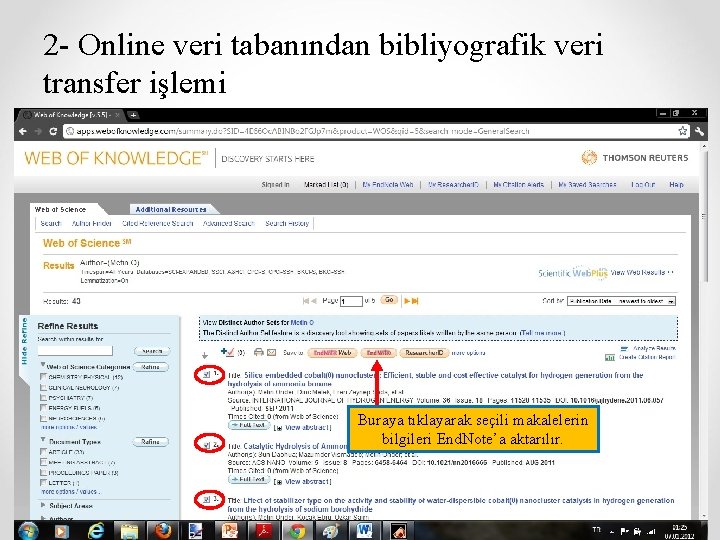Viewport: 720px width, 540px height.
Task: Open Google Chrome from the taskbar
Action: click(297, 531)
